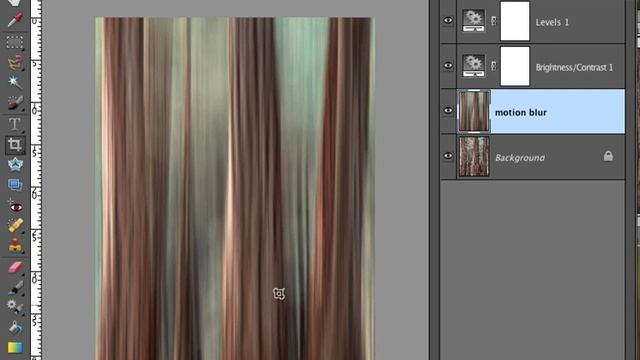Screen dimensions: 640x360
Task: Click the blurred forest image on the canvas
Action: pyautogui.click(x=235, y=189)
